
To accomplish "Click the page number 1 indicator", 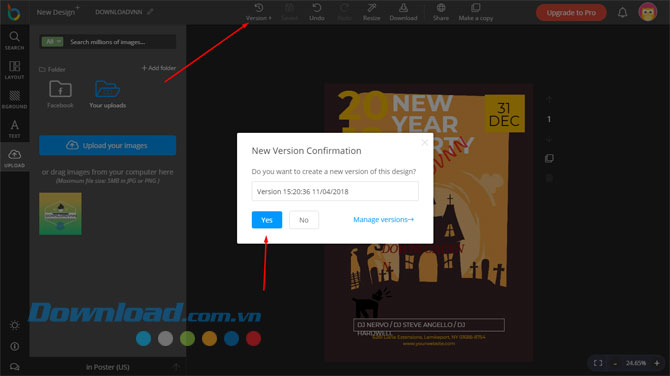I will pos(549,119).
